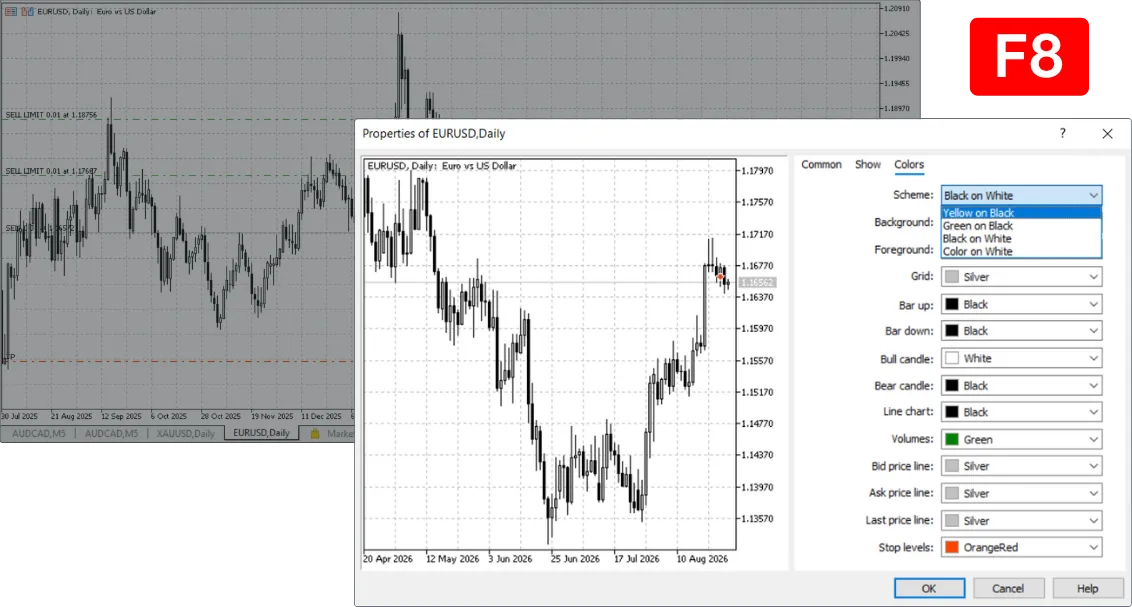Image resolution: width=1132 pixels, height=607 pixels.
Task: Pick Black on White from scheme list
Action: coord(1021,239)
